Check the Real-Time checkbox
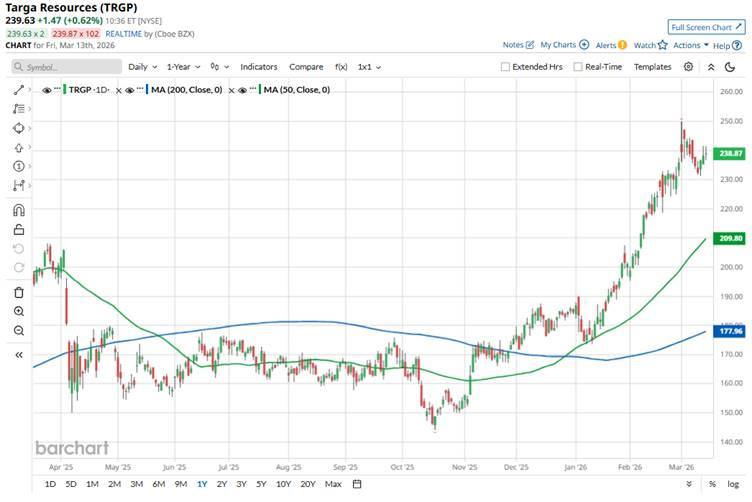The height and width of the screenshot is (502, 752). click(578, 67)
